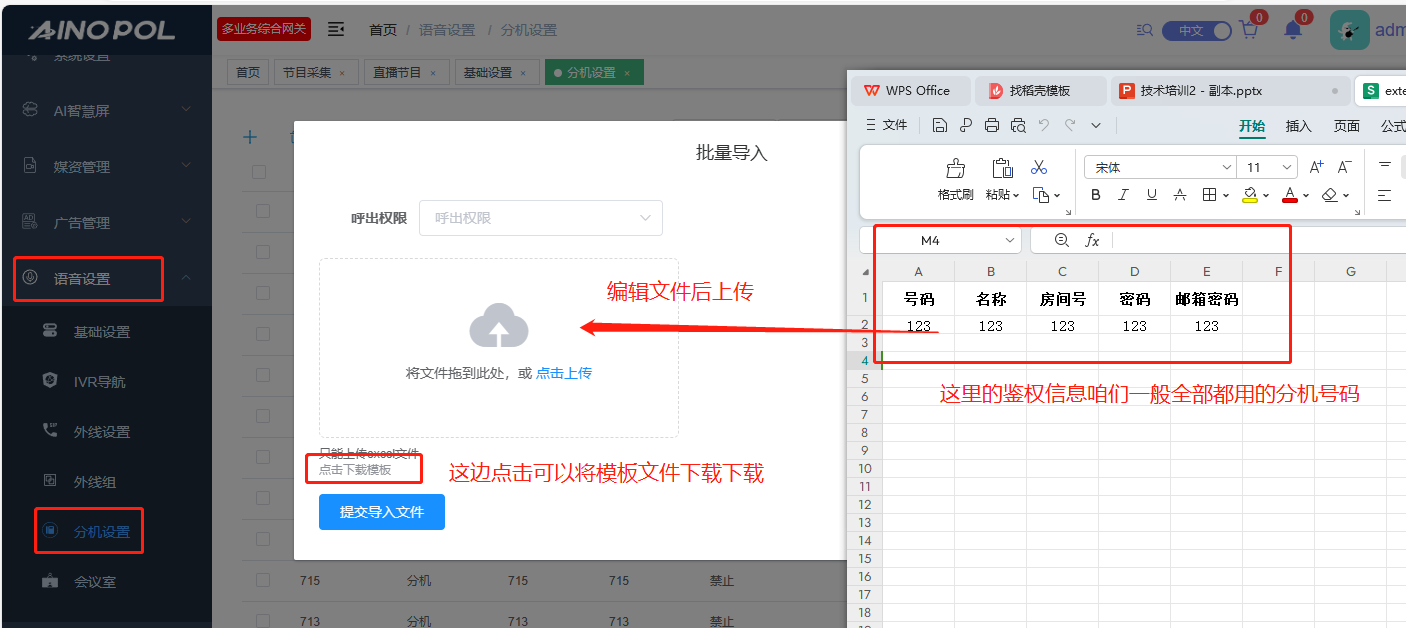The height and width of the screenshot is (628, 1406).
Task: Open the shopping cart icon in header
Action: [x=1249, y=30]
